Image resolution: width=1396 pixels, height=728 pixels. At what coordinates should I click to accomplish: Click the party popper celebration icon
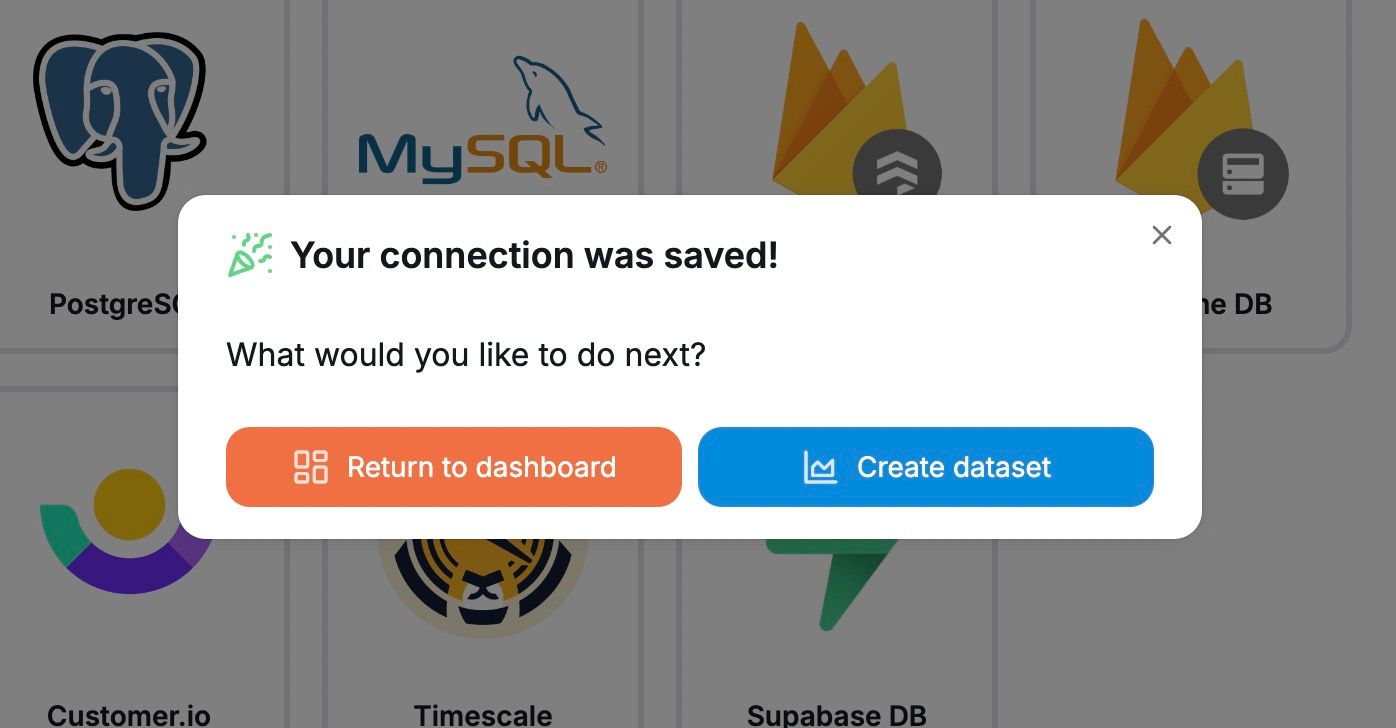pyautogui.click(x=249, y=253)
